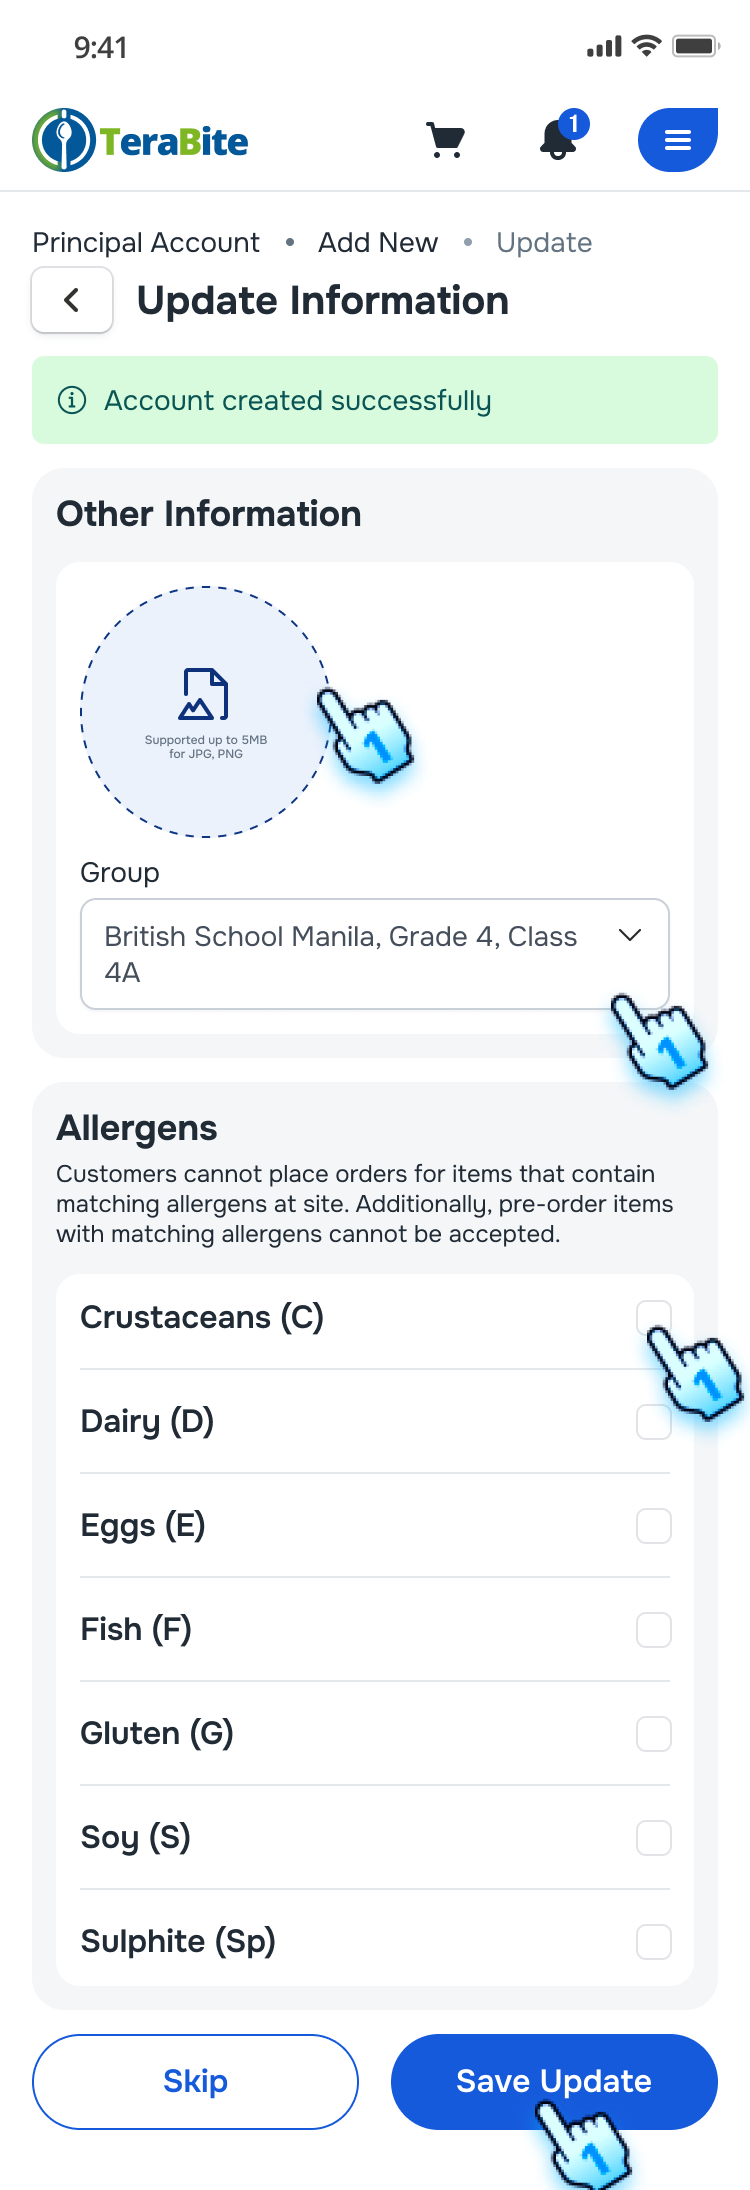Expand the chevron on the Group field
Viewport: 750px width, 2190px height.
coord(629,937)
